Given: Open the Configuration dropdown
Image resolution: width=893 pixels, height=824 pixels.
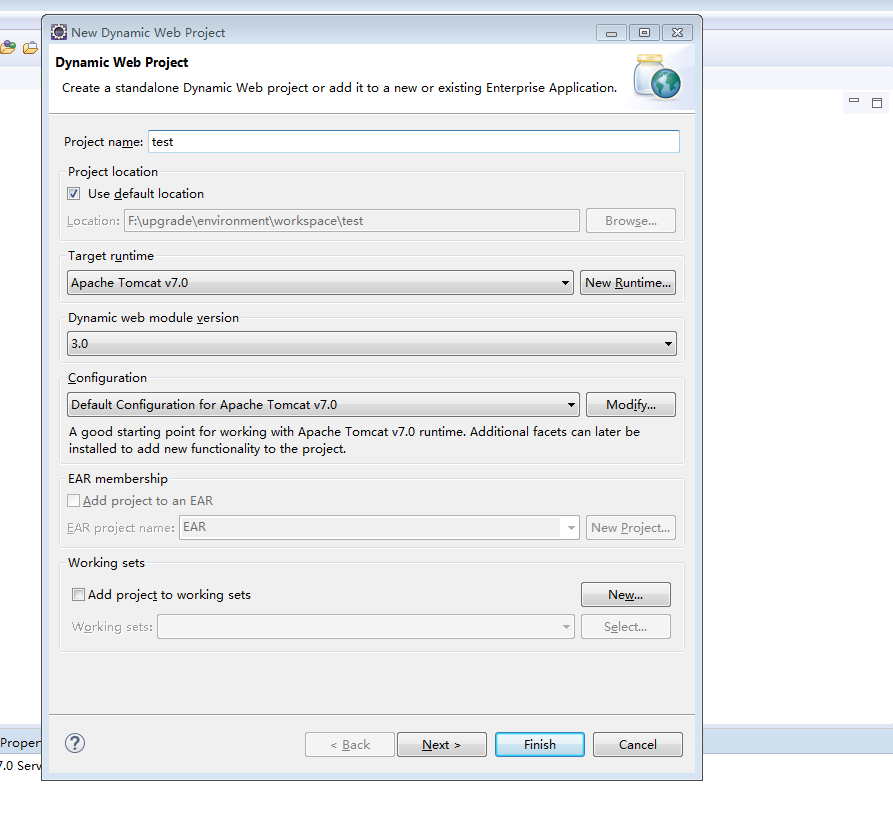Looking at the screenshot, I should pyautogui.click(x=323, y=404).
